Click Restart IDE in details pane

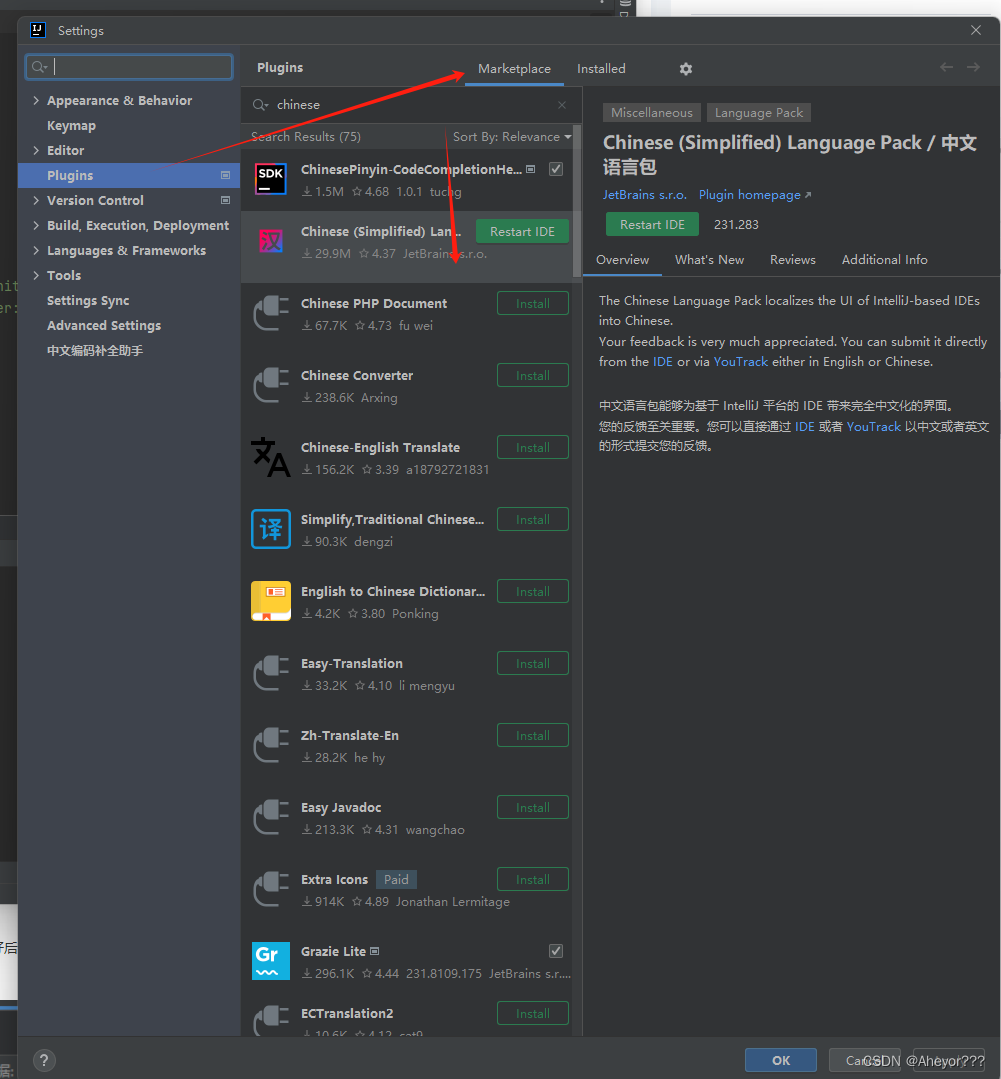coord(652,224)
